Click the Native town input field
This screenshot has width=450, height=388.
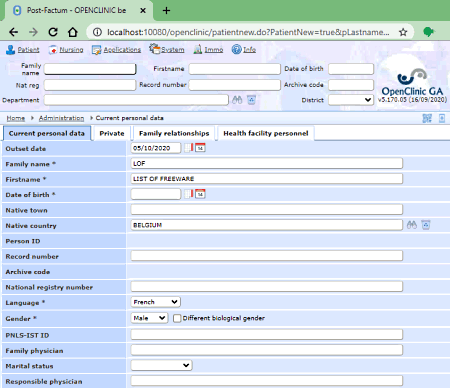pos(267,210)
